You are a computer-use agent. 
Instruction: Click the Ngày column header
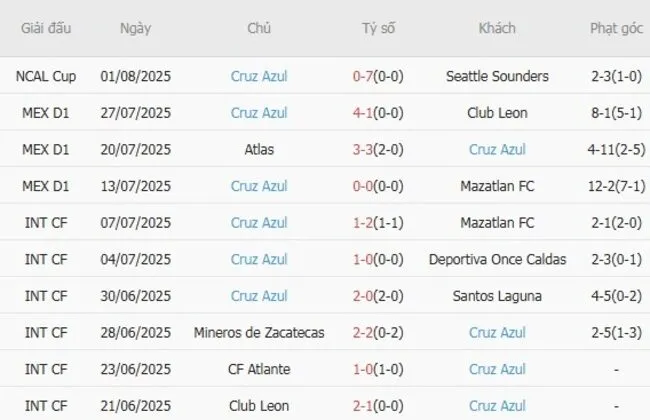tap(135, 28)
